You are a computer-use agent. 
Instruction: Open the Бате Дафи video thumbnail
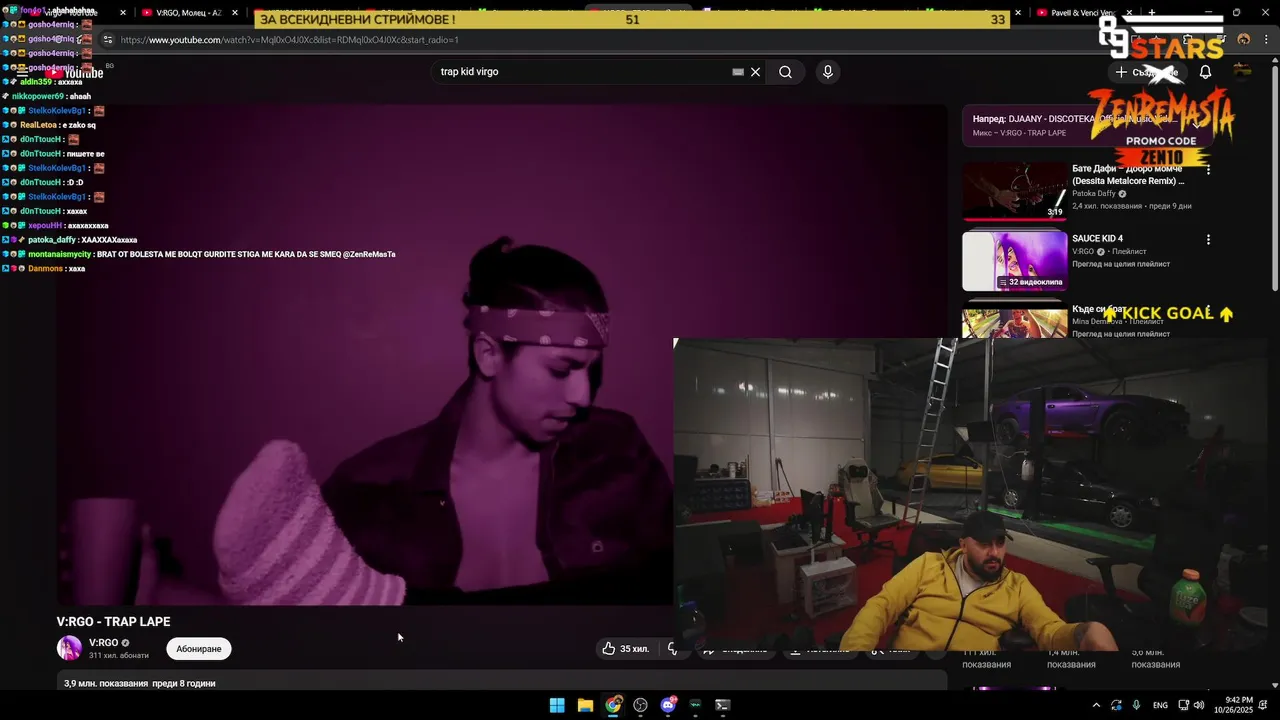pos(1014,191)
